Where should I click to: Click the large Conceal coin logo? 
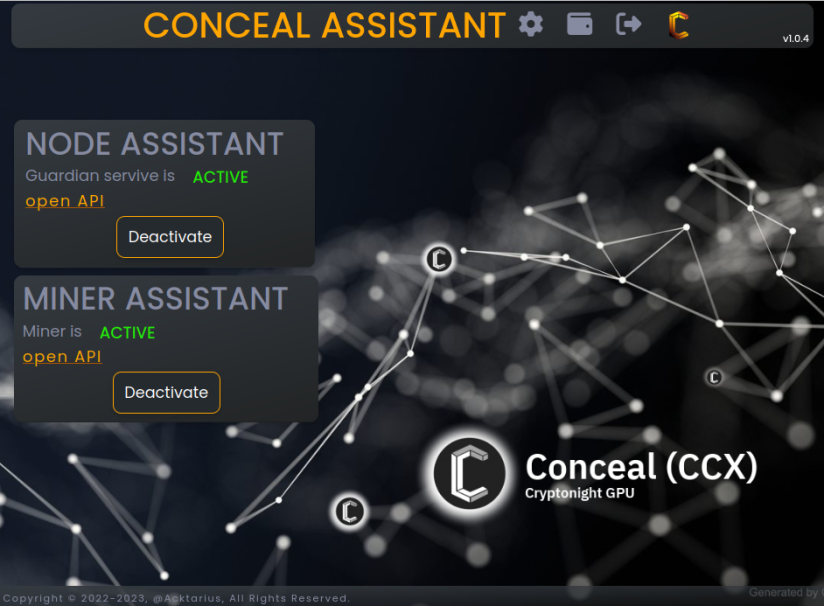click(469, 474)
